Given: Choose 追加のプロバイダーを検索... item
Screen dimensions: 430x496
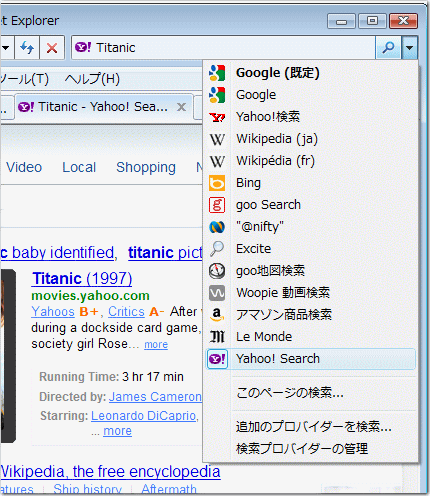Looking at the screenshot, I should pos(311,427).
